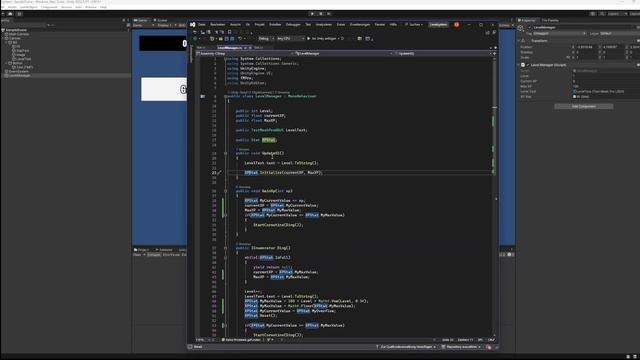The height and width of the screenshot is (360, 640).
Task: Select EventSystem in Unity Hierarchy
Action: click(18, 71)
